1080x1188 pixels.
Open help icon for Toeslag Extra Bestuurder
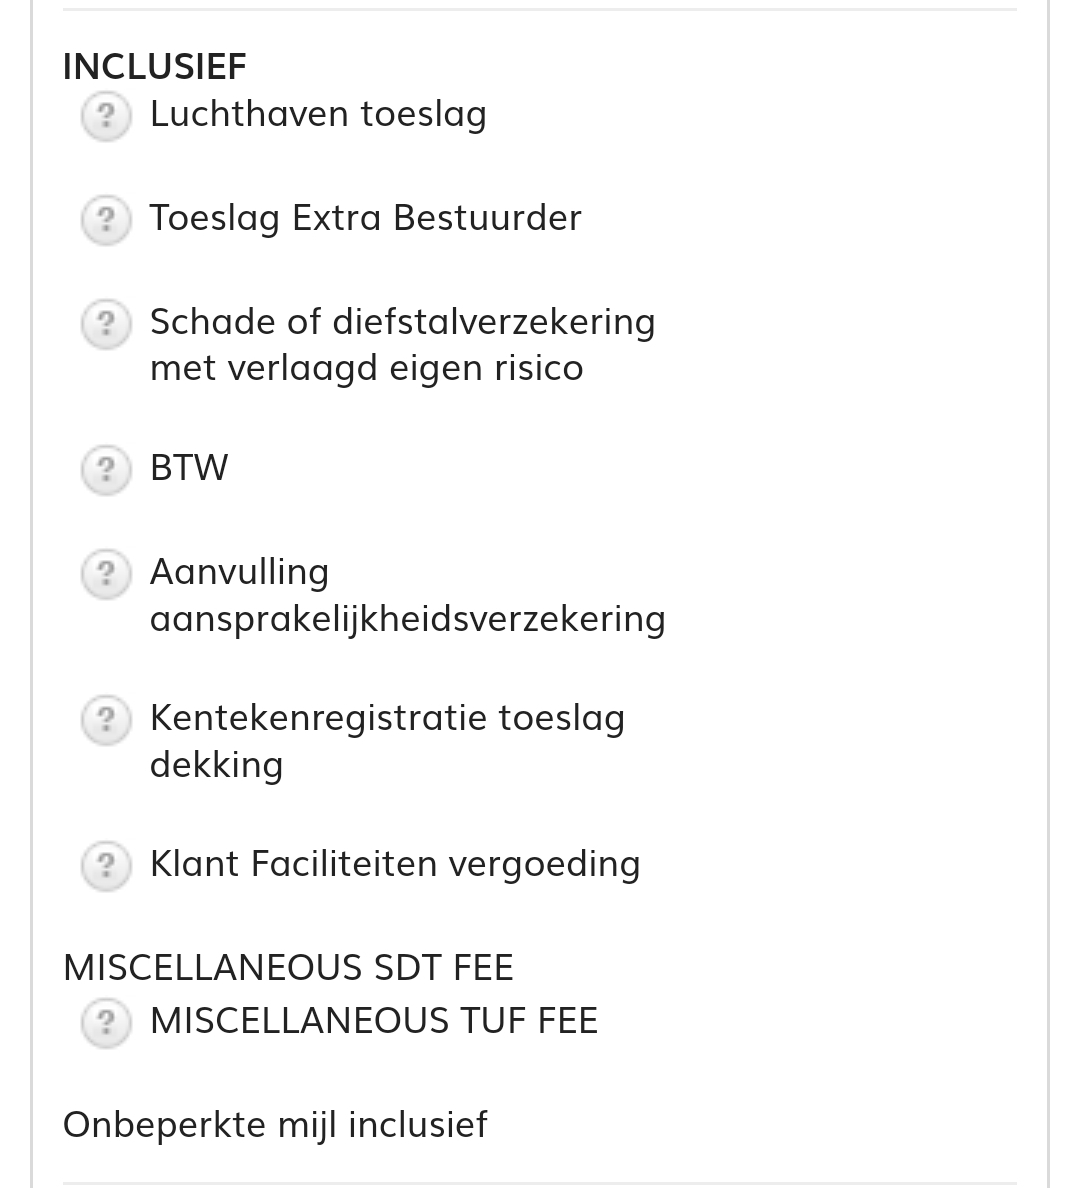point(105,220)
